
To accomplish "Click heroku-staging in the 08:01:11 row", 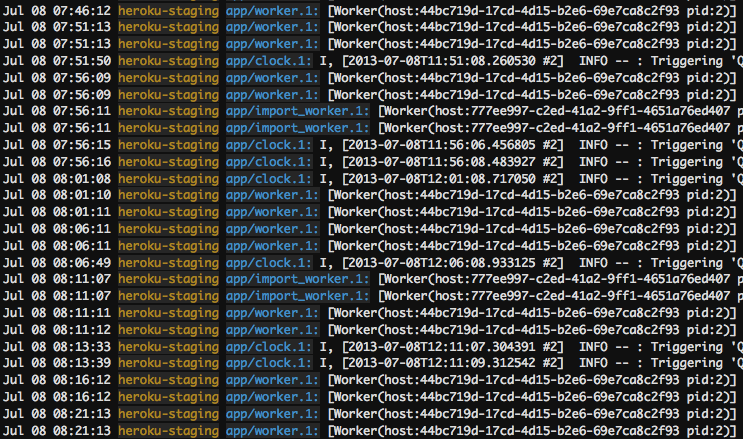I will 169,212.
